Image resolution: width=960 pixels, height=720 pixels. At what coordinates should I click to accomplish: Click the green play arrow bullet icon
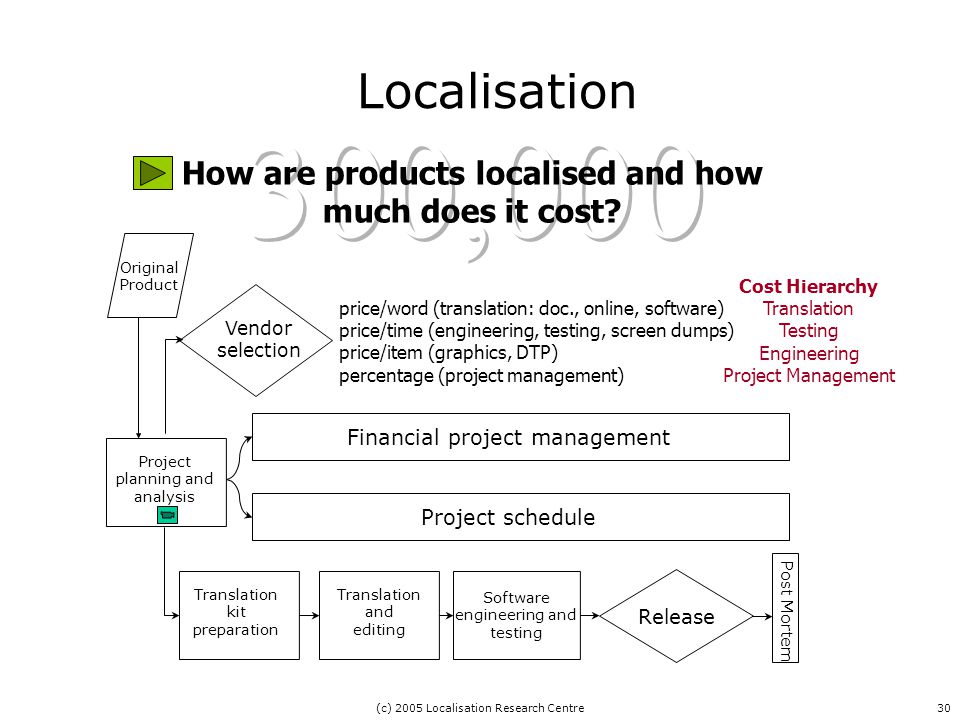point(152,173)
